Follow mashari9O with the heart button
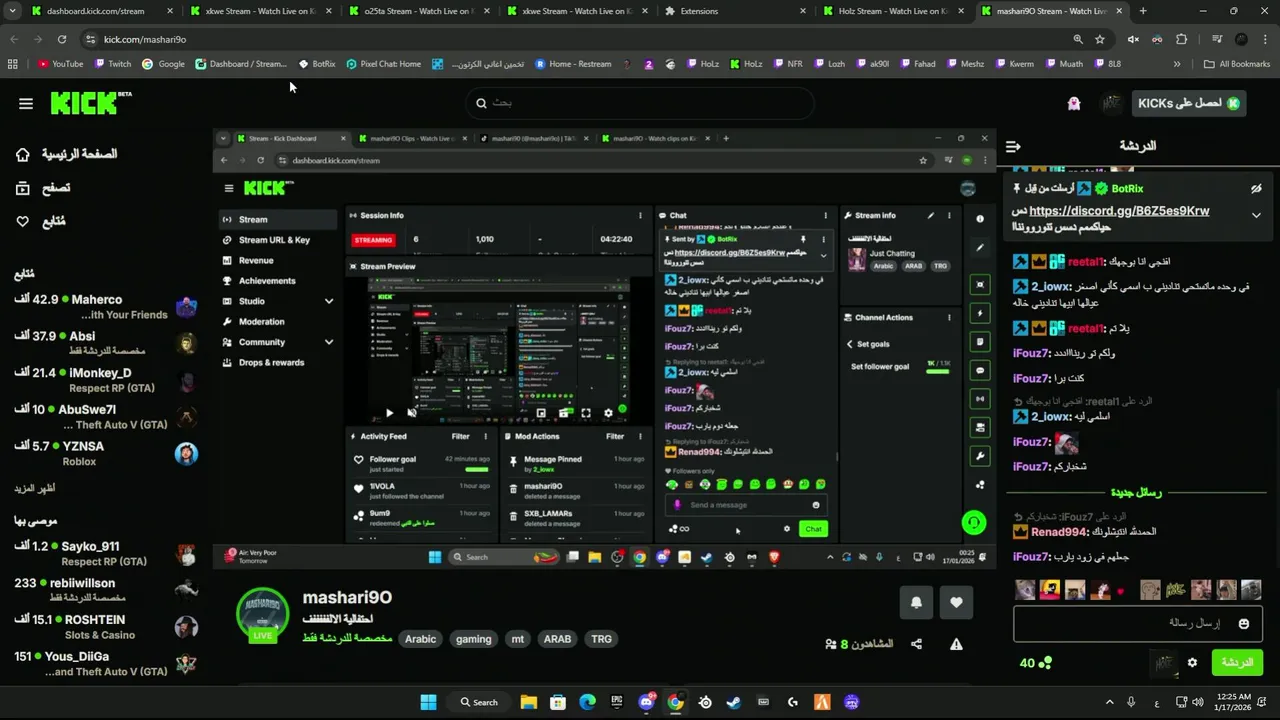This screenshot has width=1280, height=720. point(956,602)
